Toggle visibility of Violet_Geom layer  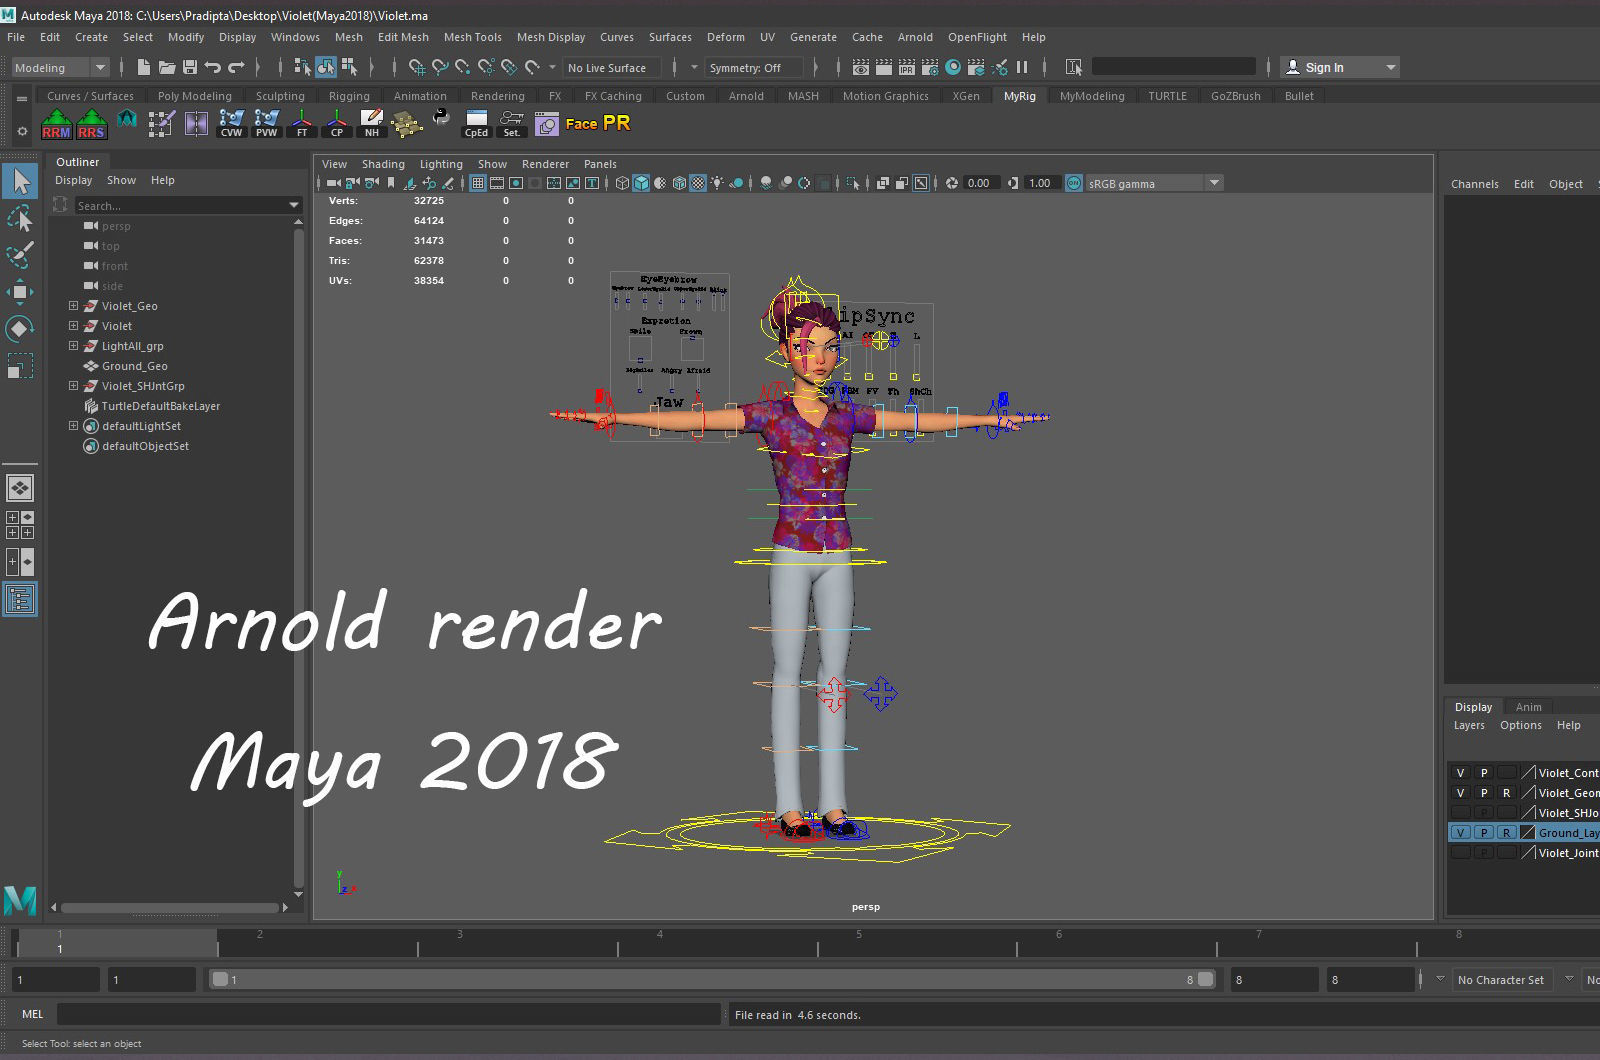tap(1460, 793)
